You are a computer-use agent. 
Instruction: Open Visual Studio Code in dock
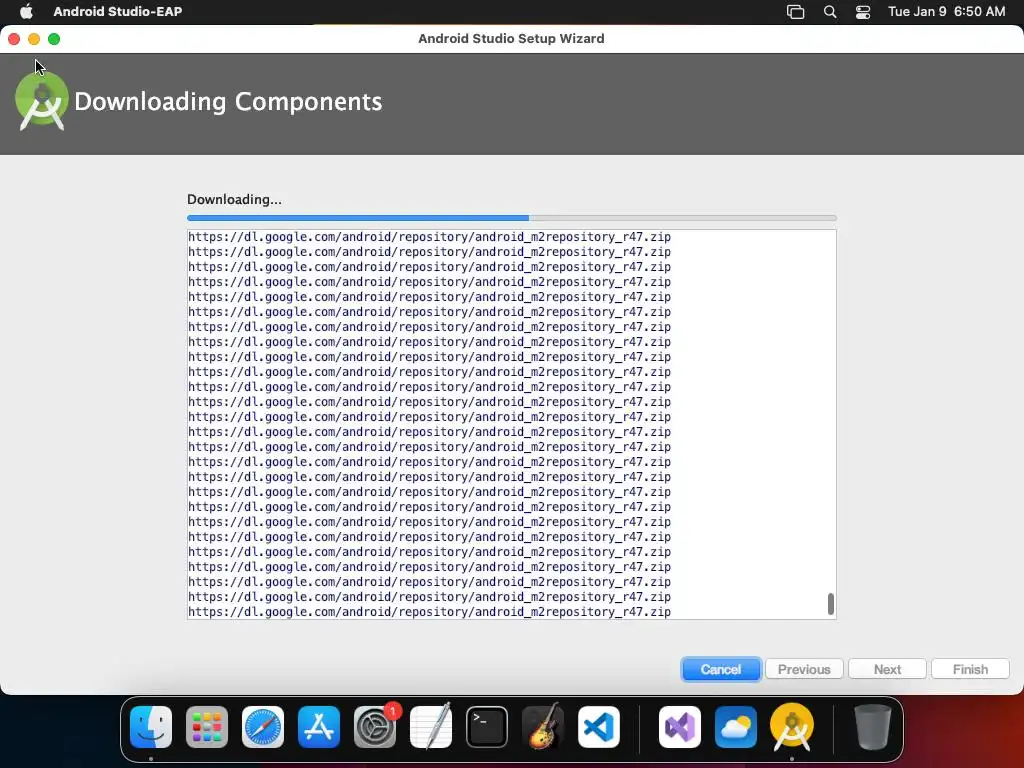click(599, 727)
